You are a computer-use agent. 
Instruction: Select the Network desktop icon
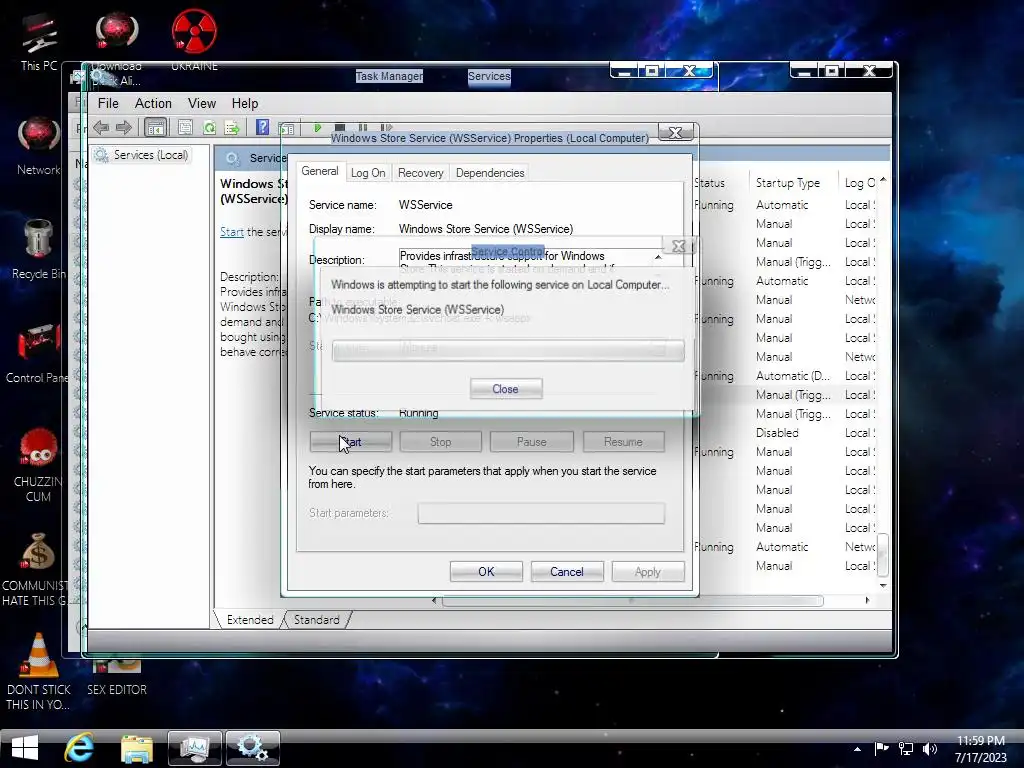coord(39,146)
